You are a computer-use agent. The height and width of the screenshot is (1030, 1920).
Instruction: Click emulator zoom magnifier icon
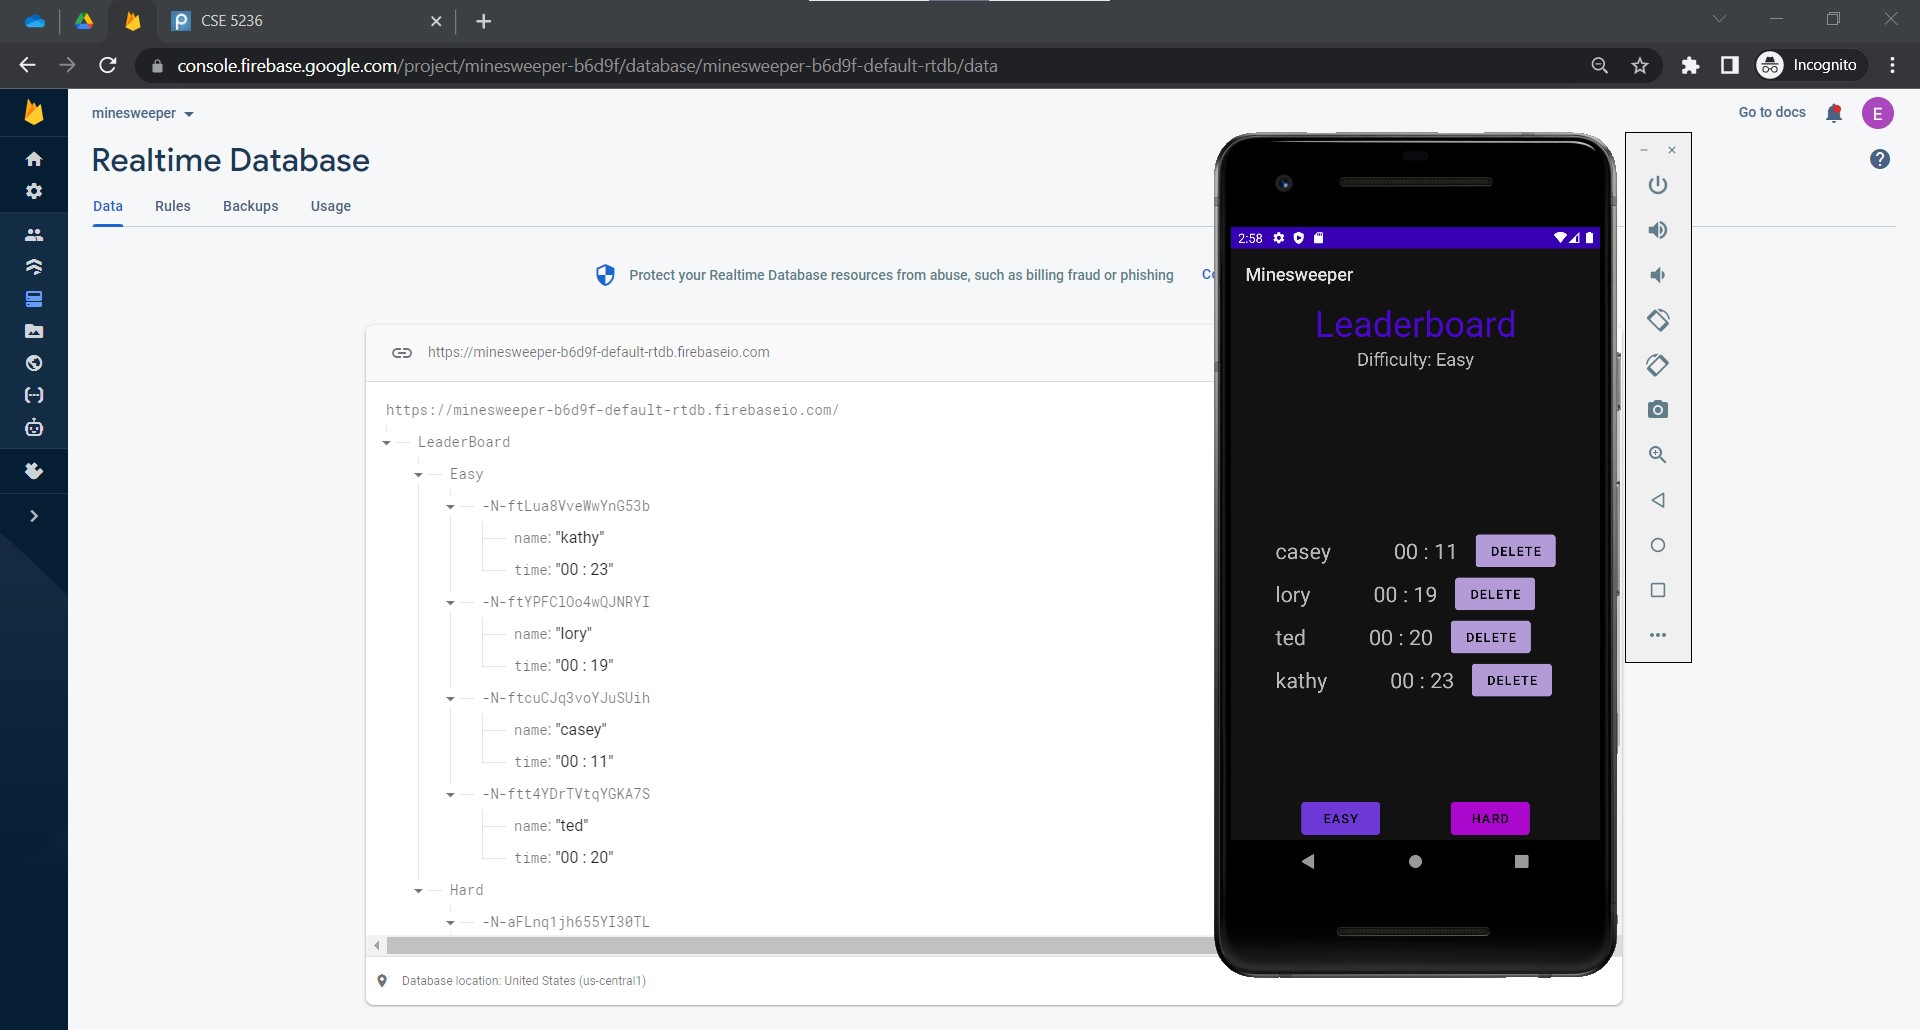pos(1658,455)
